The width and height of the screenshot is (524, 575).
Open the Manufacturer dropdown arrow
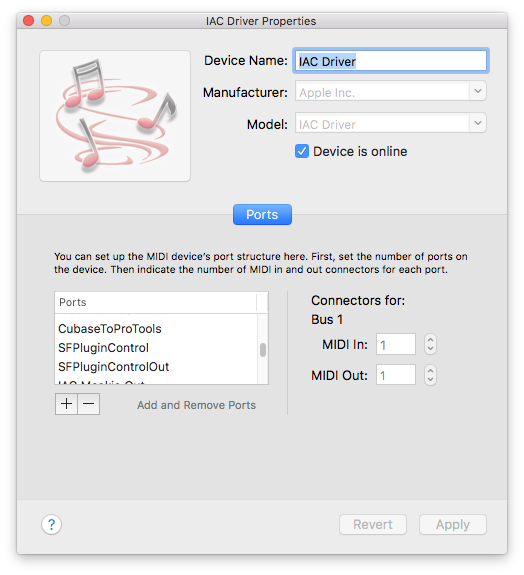[478, 91]
